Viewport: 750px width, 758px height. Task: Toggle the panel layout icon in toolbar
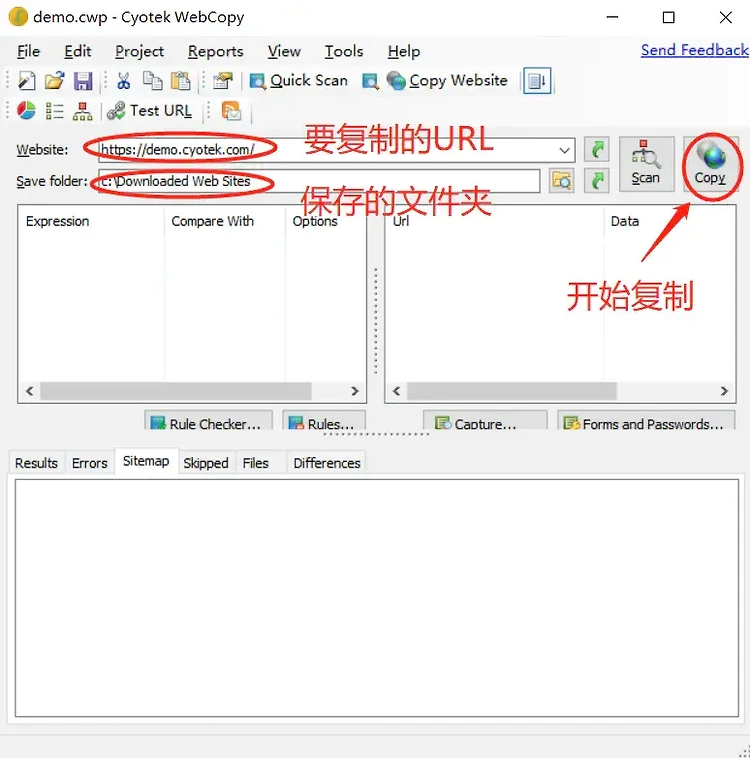coord(537,81)
